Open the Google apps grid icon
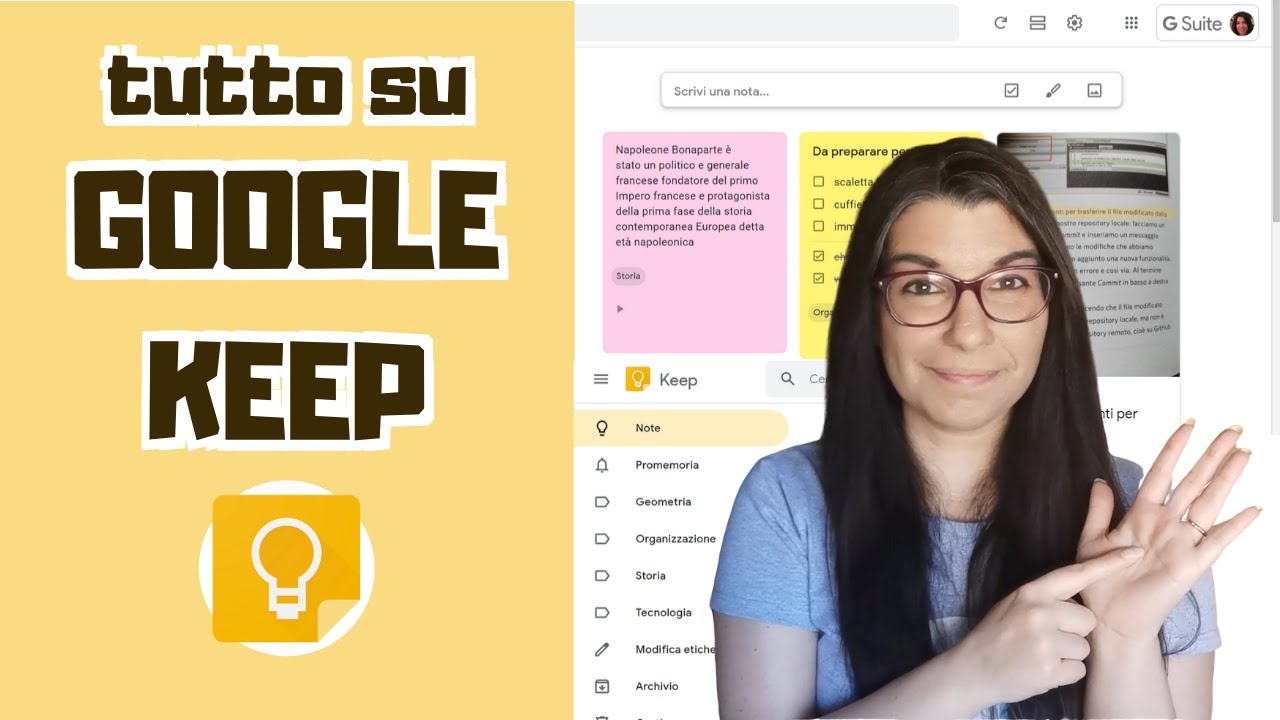 tap(1131, 23)
